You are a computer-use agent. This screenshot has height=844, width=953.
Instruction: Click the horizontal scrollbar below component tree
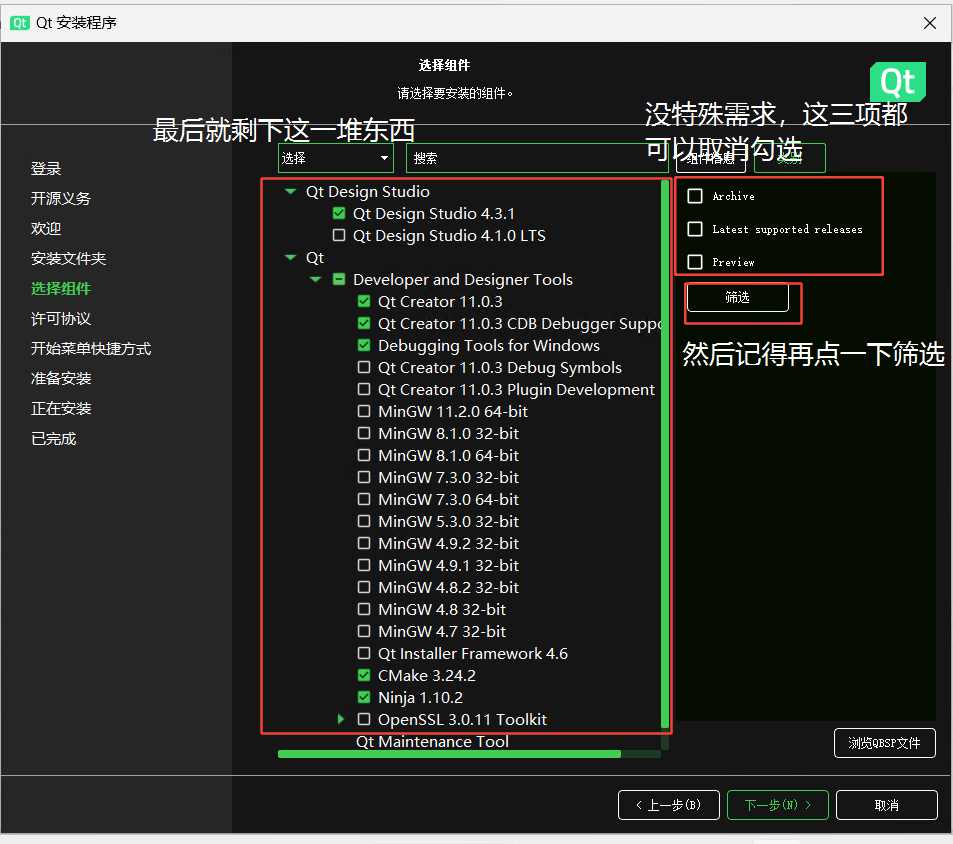pos(449,754)
